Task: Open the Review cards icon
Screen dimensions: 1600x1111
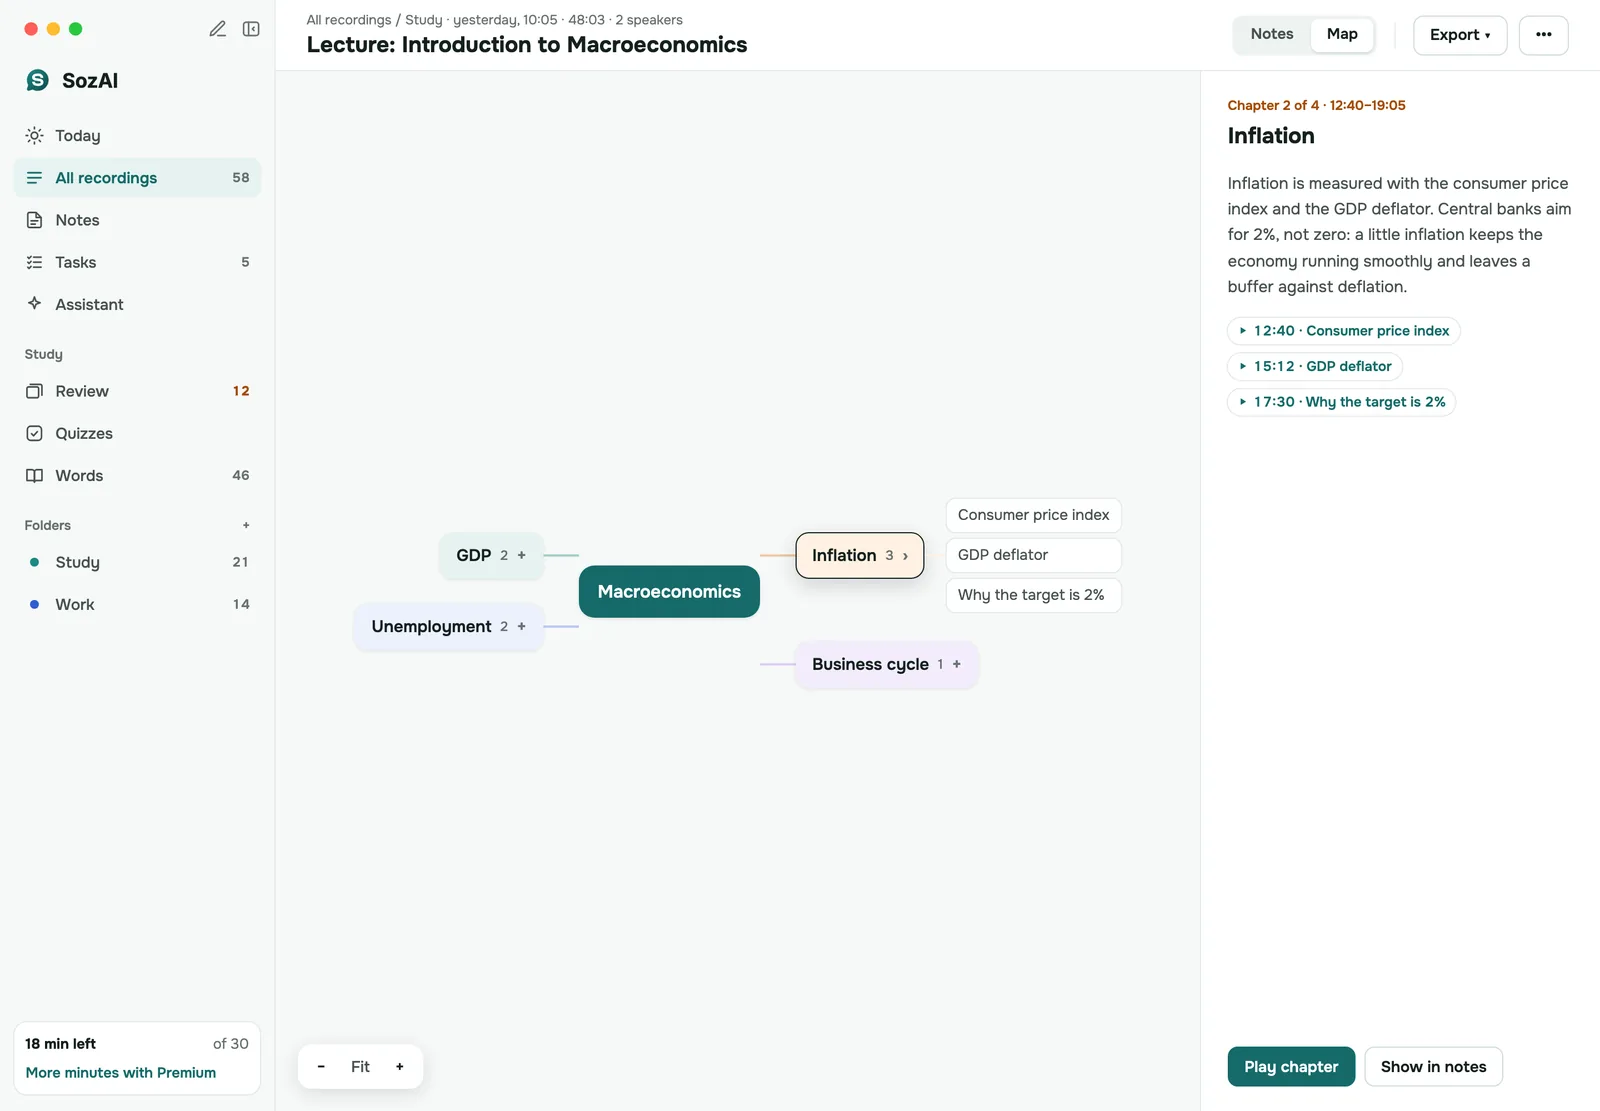Action: point(34,391)
